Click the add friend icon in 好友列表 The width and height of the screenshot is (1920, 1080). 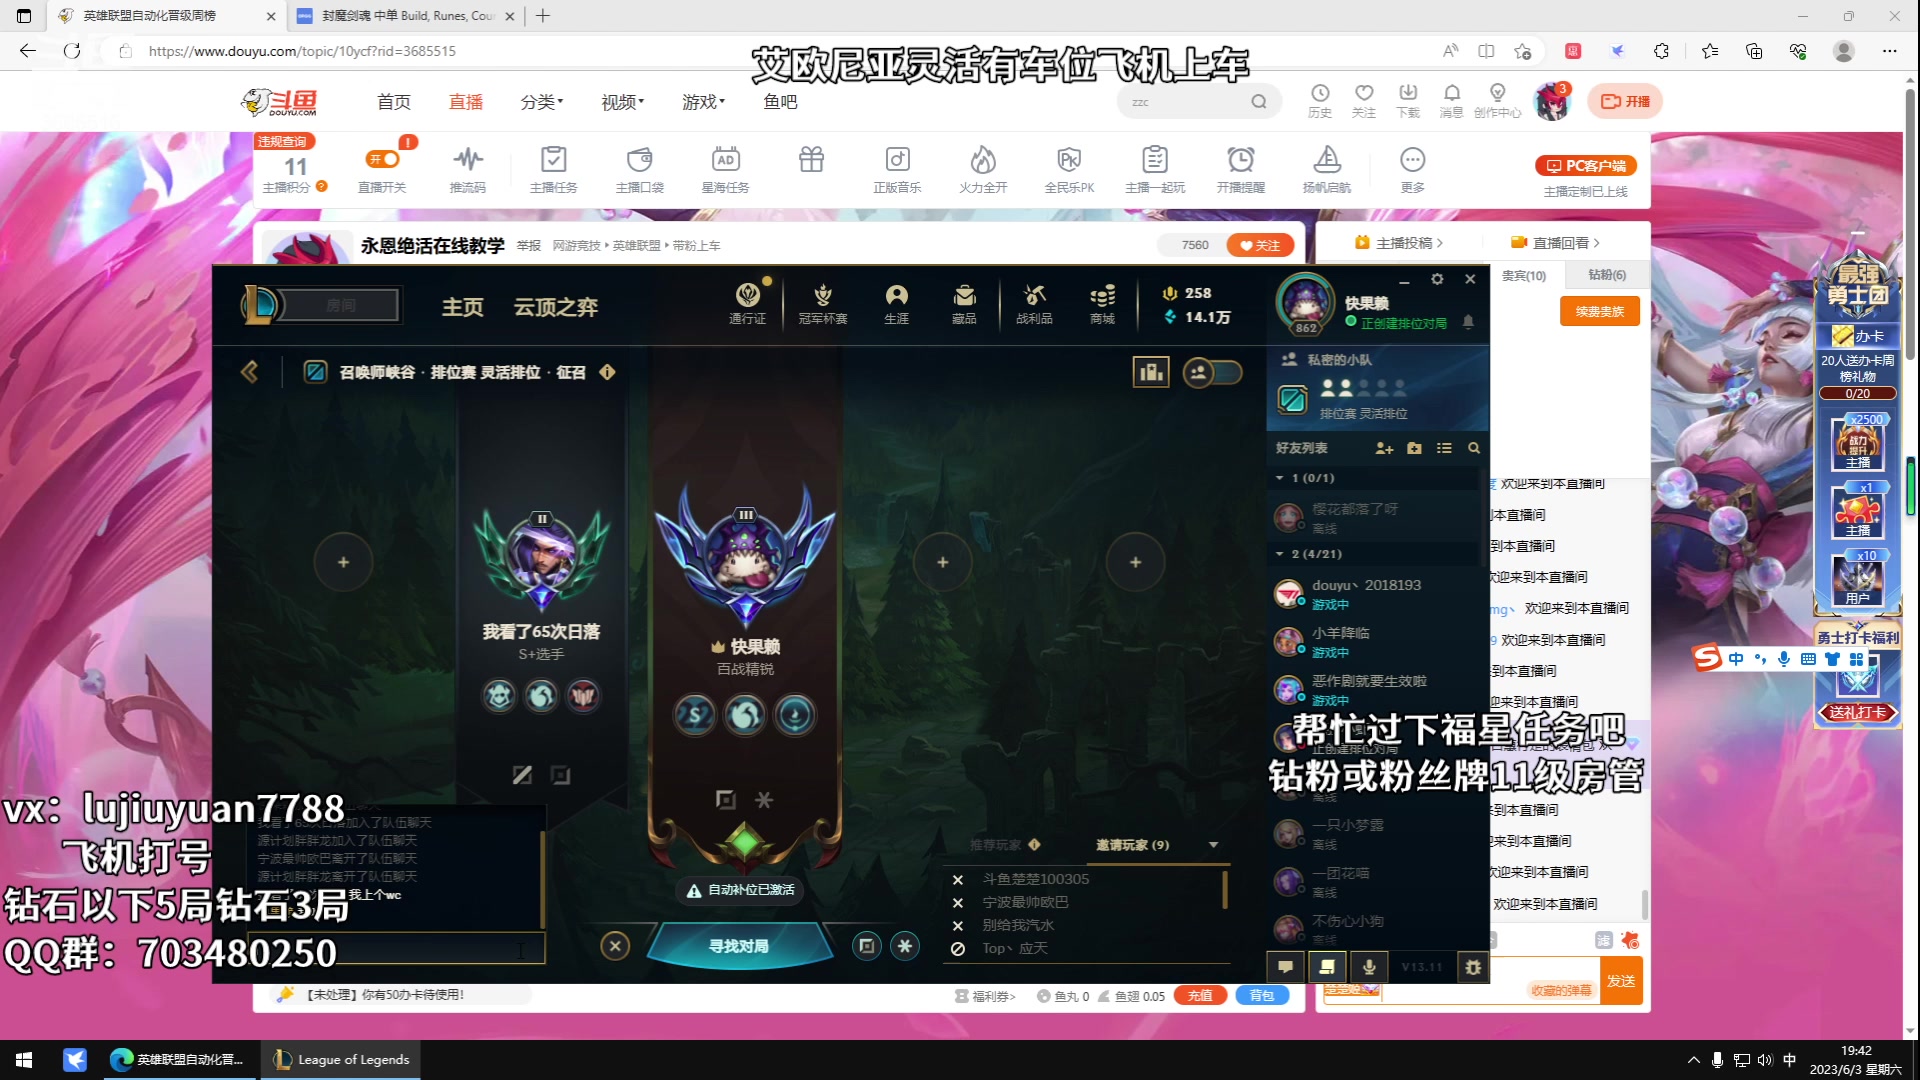click(1384, 448)
